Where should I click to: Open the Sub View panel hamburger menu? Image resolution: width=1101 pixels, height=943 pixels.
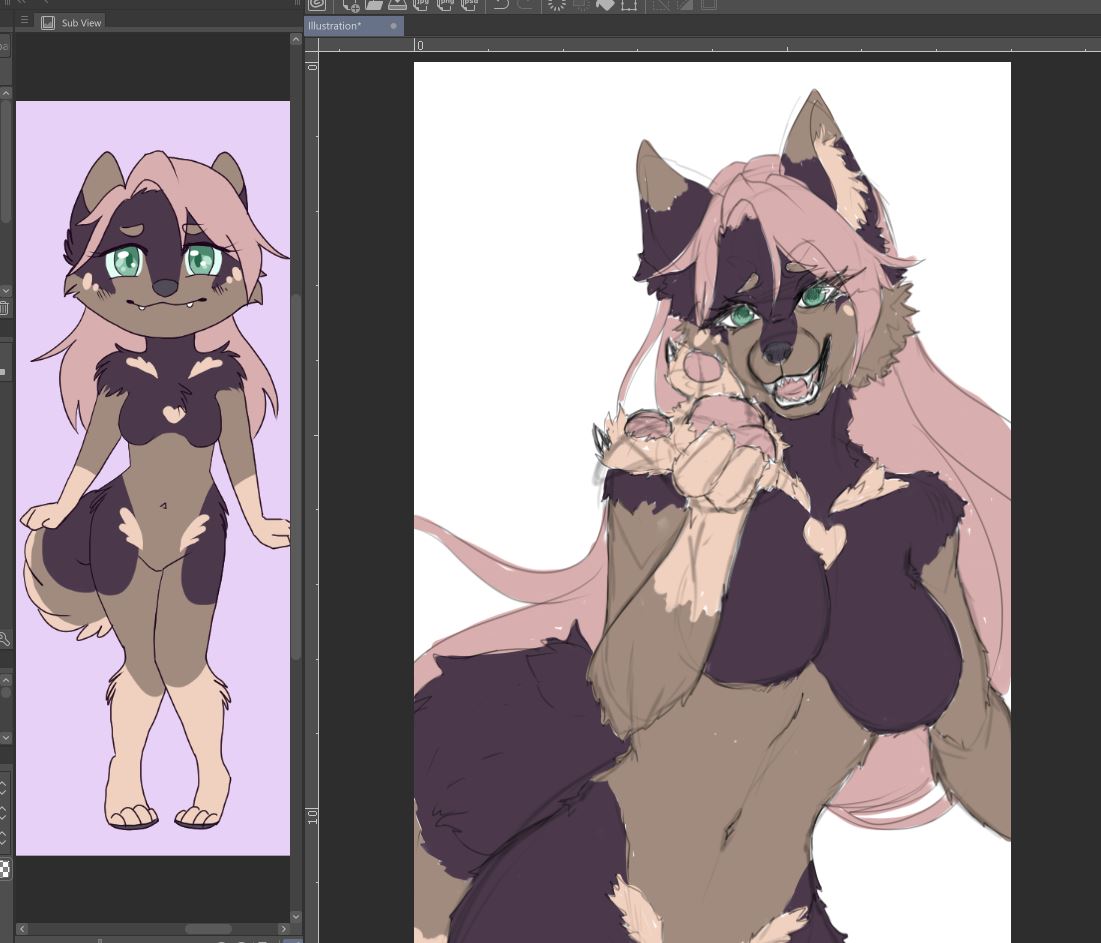point(25,21)
